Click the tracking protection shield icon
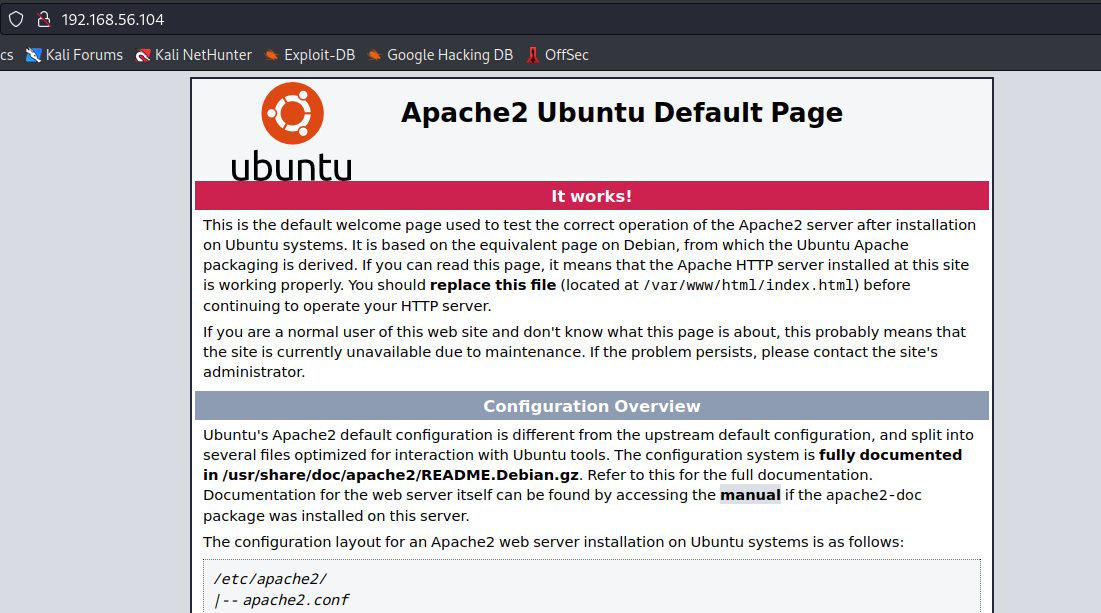Screen dimensions: 1101x613 pyautogui.click(x=15, y=19)
